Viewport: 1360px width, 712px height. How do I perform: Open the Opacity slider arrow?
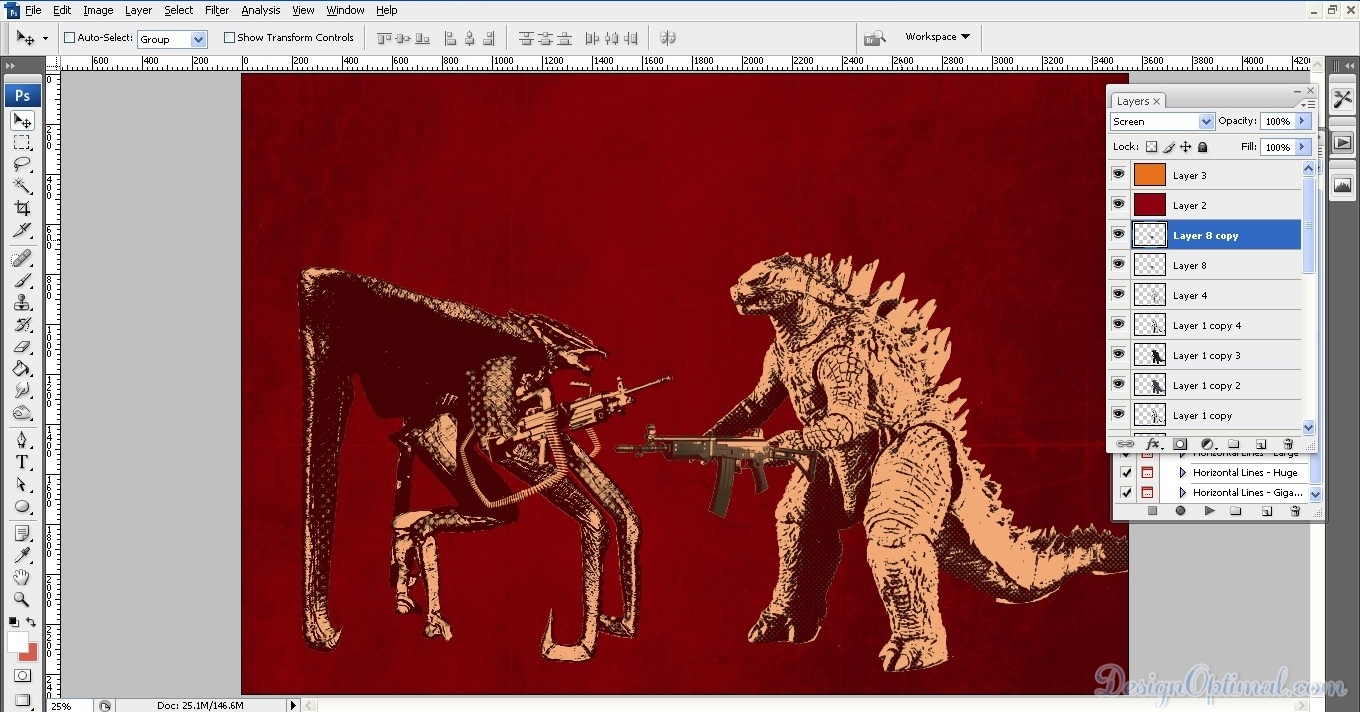click(1303, 121)
